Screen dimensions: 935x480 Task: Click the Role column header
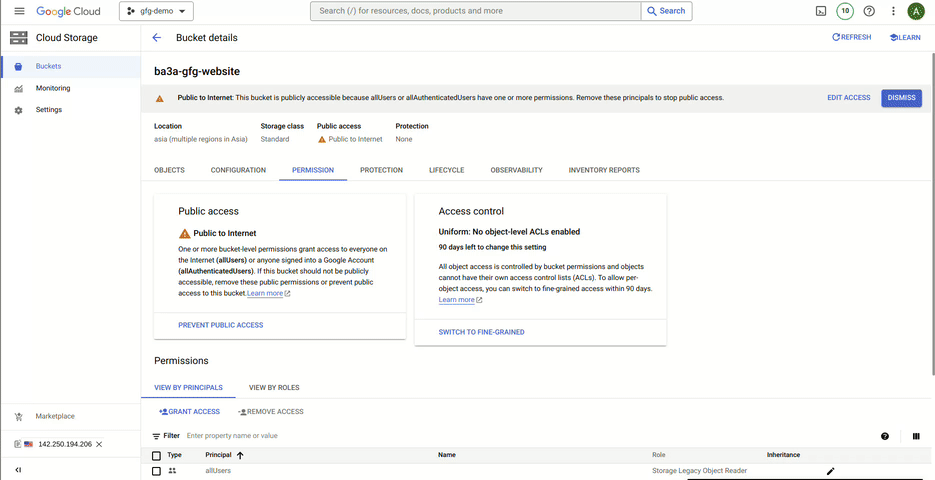point(659,455)
